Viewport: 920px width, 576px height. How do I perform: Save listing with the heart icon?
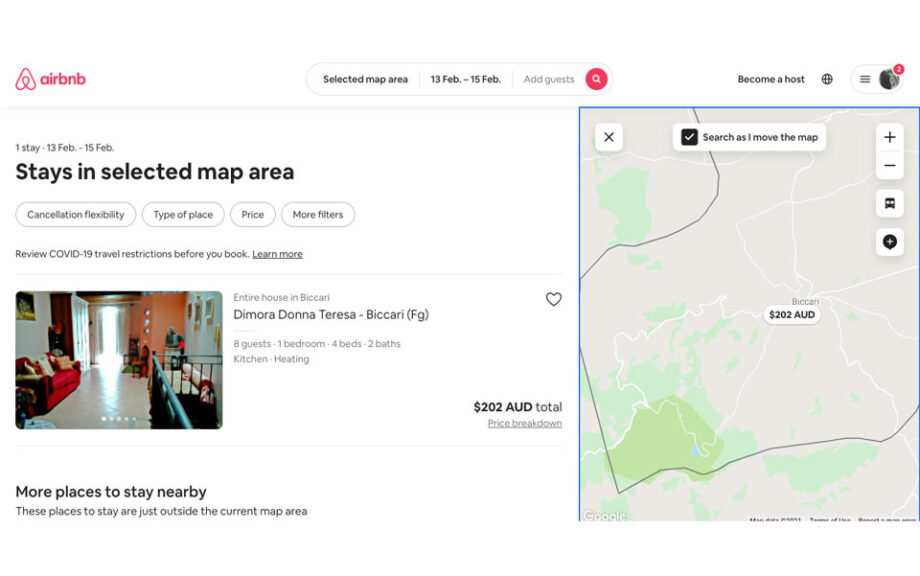tap(553, 299)
